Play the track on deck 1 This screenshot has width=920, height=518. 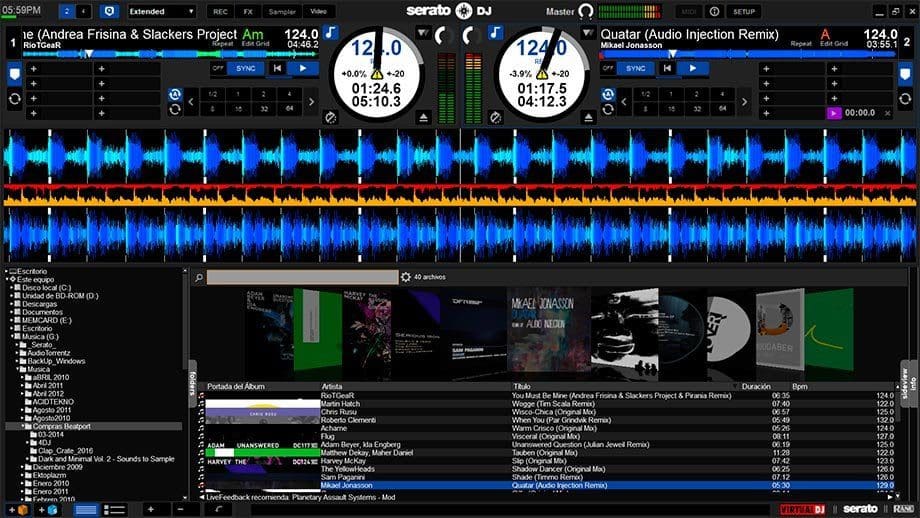tap(303, 68)
